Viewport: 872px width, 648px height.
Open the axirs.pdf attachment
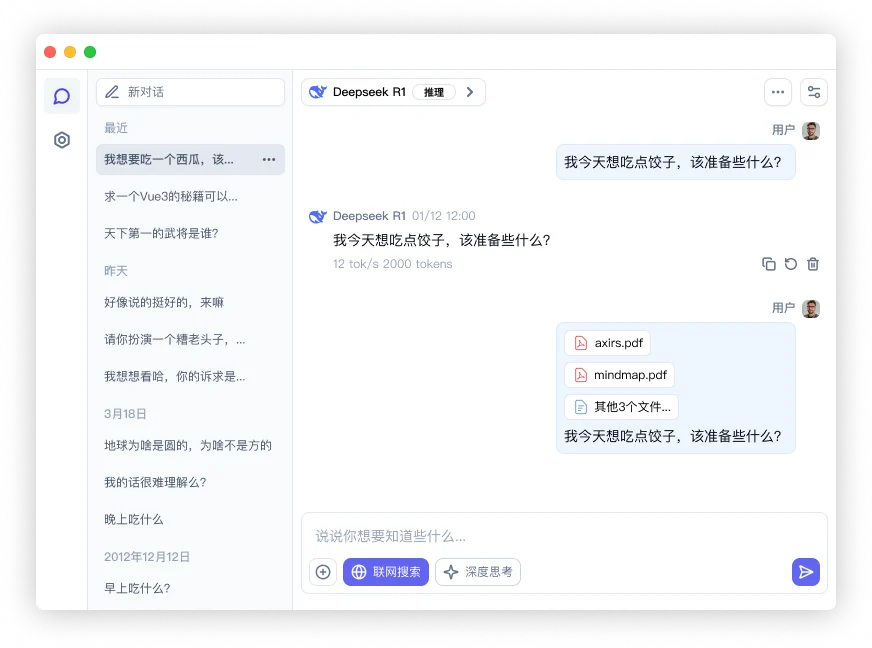(x=607, y=342)
